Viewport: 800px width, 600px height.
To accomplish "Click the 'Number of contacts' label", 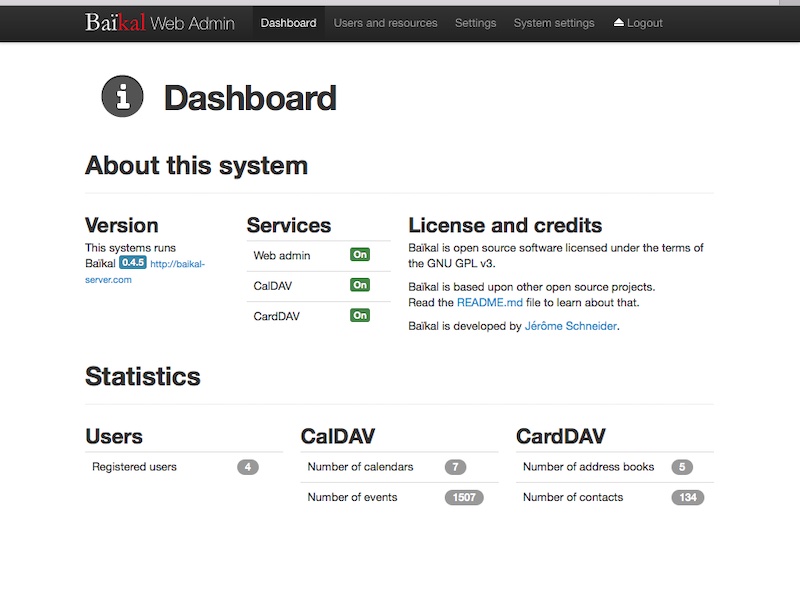I will point(573,497).
